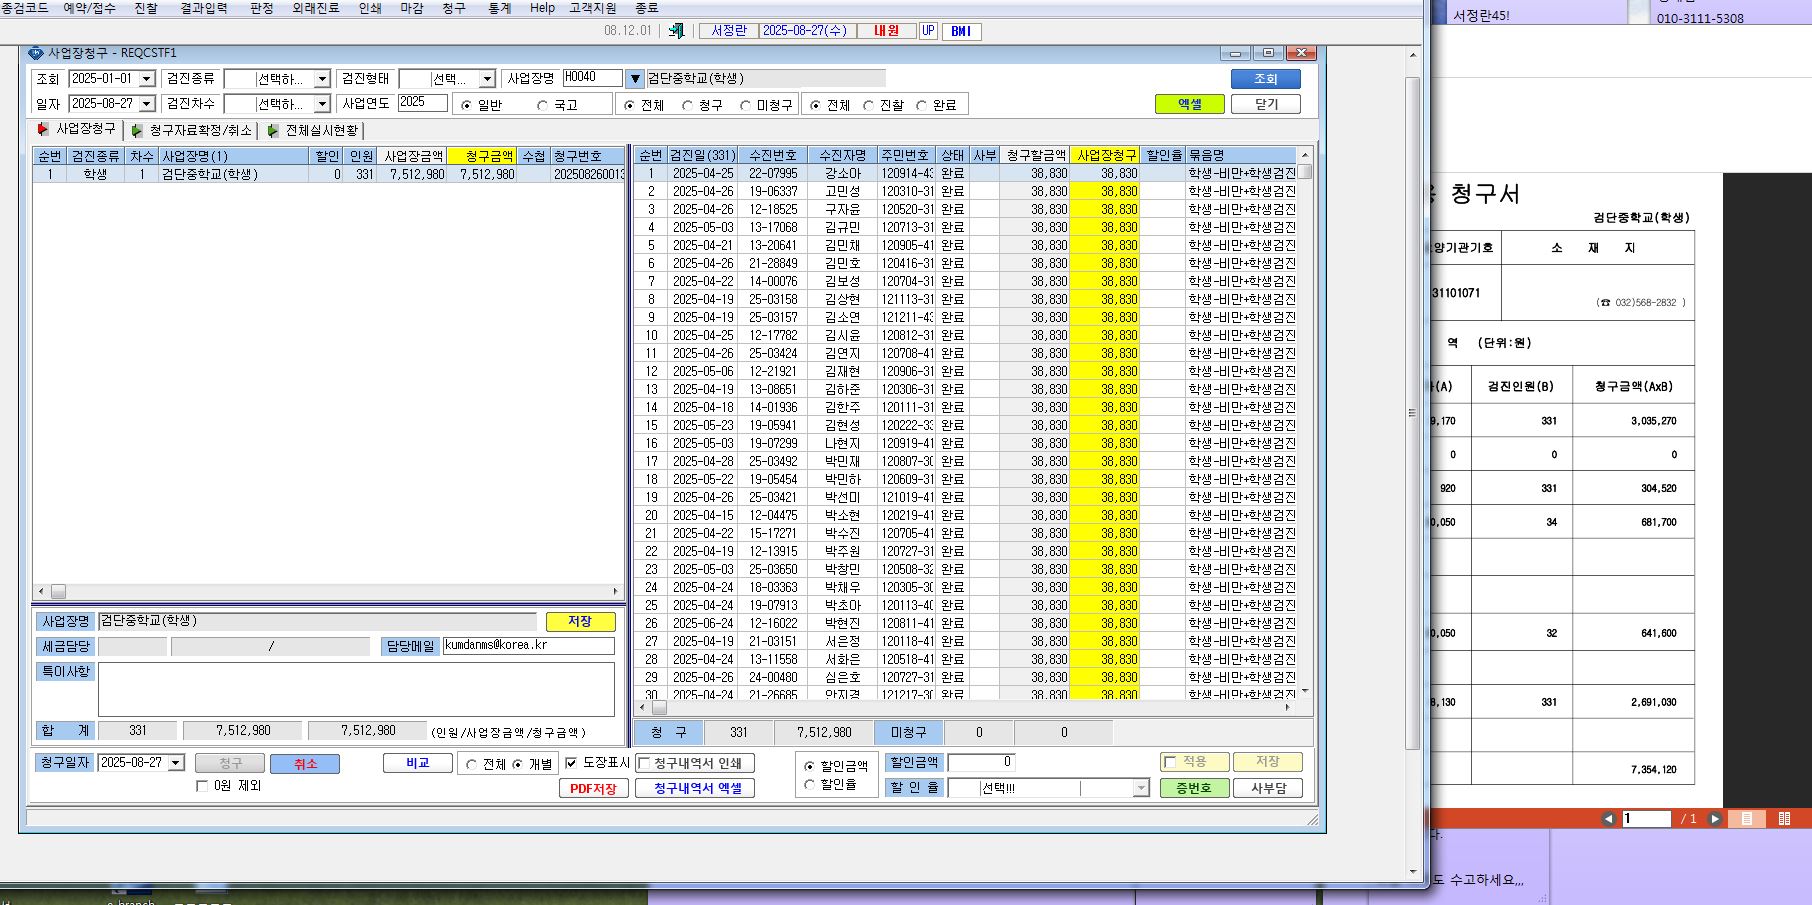The image size is (1812, 905).
Task: Click the PDF저장 button
Action: 593,788
